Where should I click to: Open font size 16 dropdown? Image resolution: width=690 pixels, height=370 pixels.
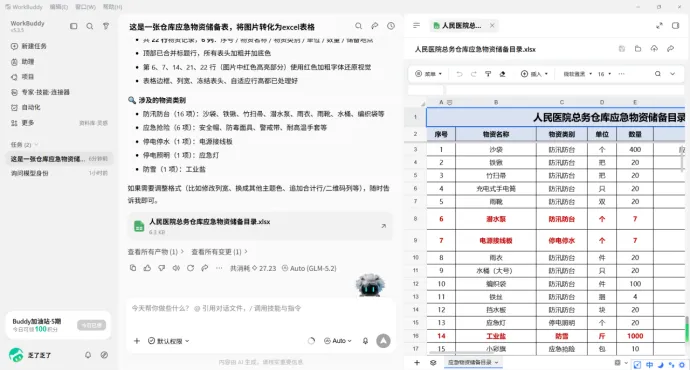click(604, 74)
